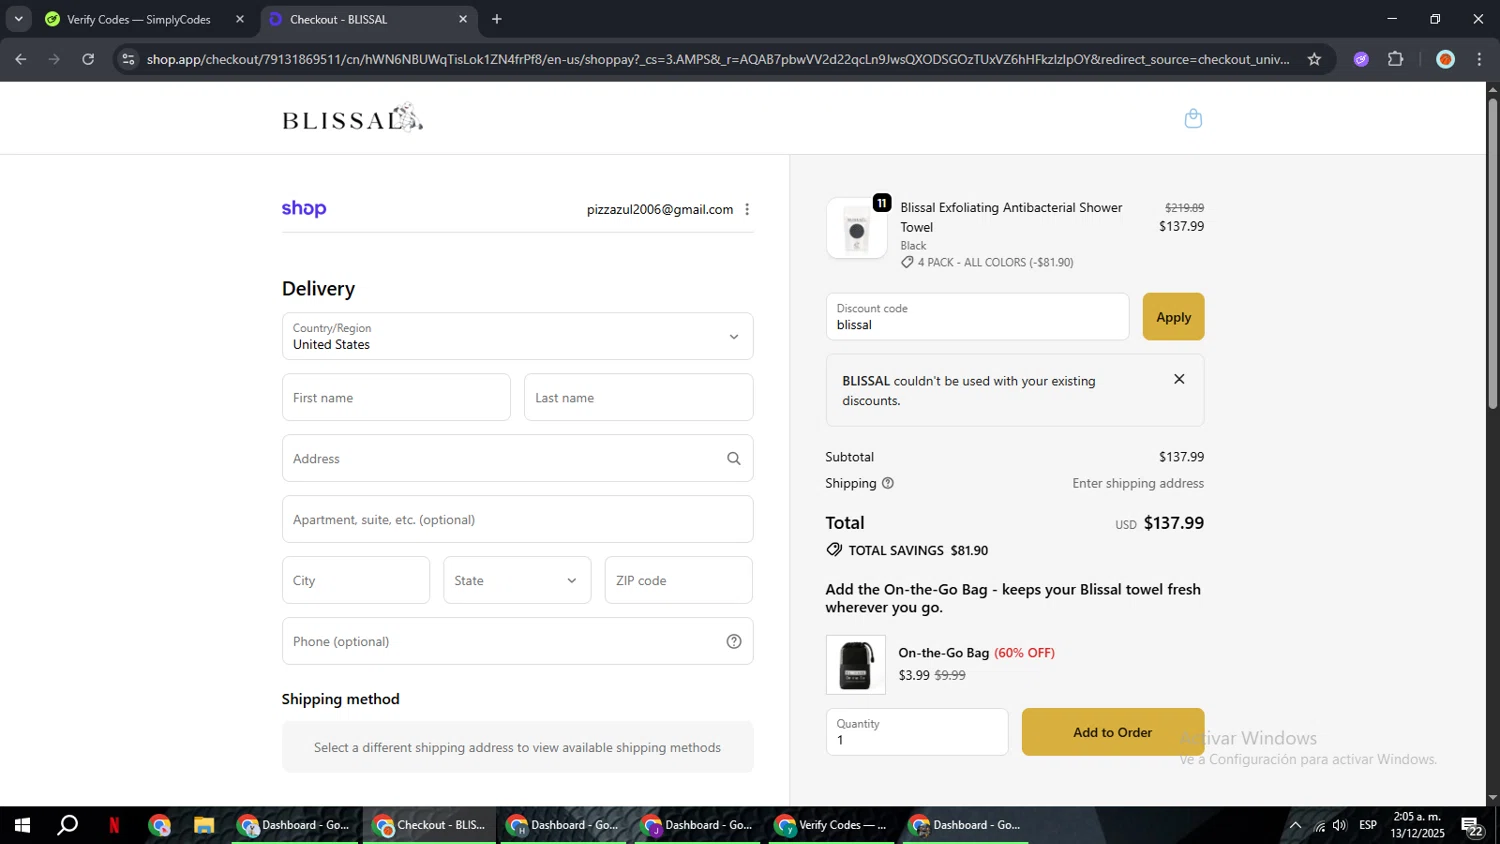Focus the First name field
Image resolution: width=1500 pixels, height=844 pixels.
396,397
